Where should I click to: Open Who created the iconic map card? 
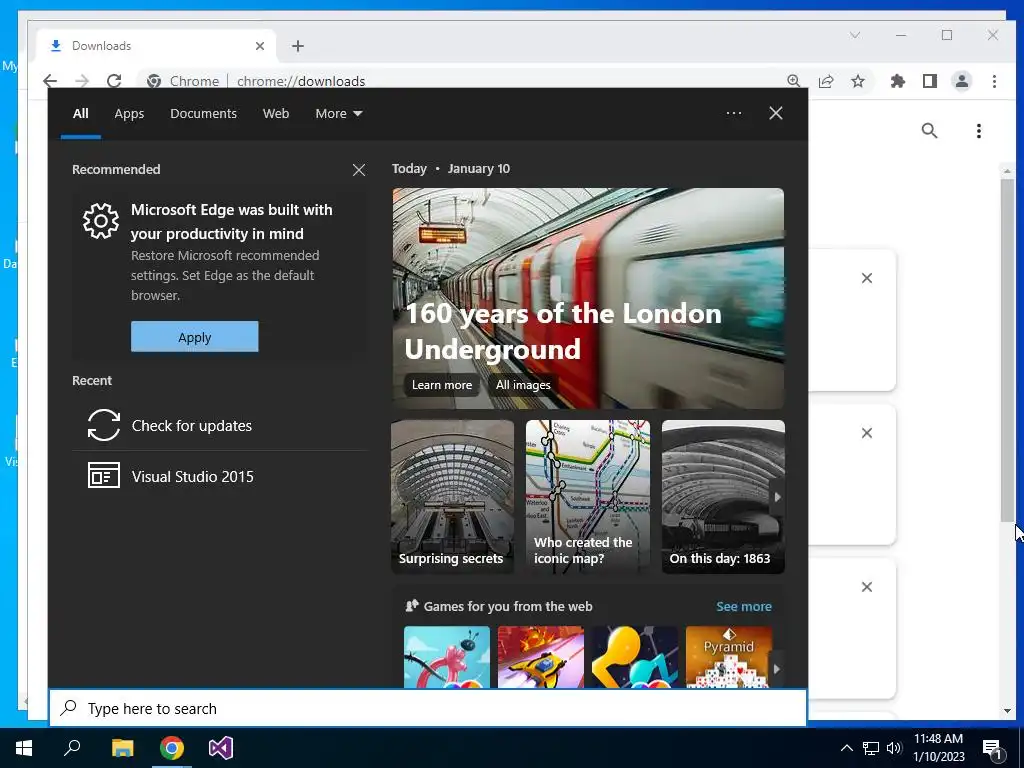point(588,497)
